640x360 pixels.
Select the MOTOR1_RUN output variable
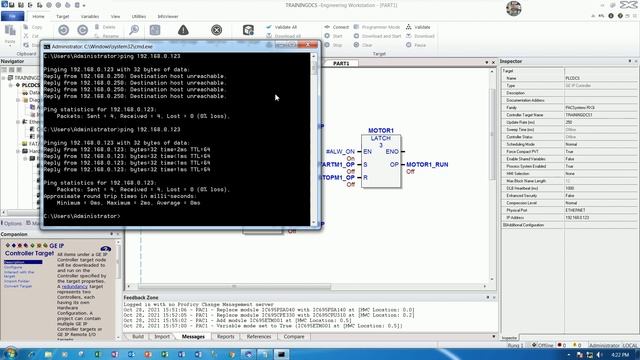point(427,164)
